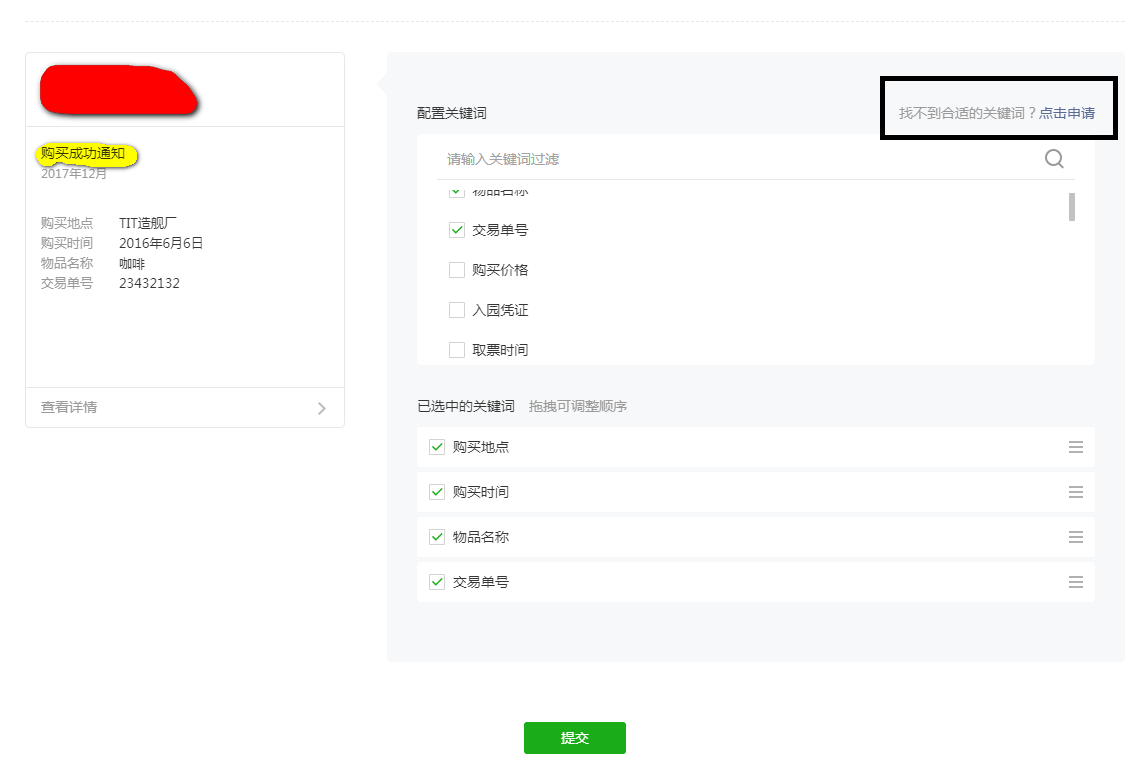Click the 购买成功通知 template title

pyautogui.click(x=83, y=154)
